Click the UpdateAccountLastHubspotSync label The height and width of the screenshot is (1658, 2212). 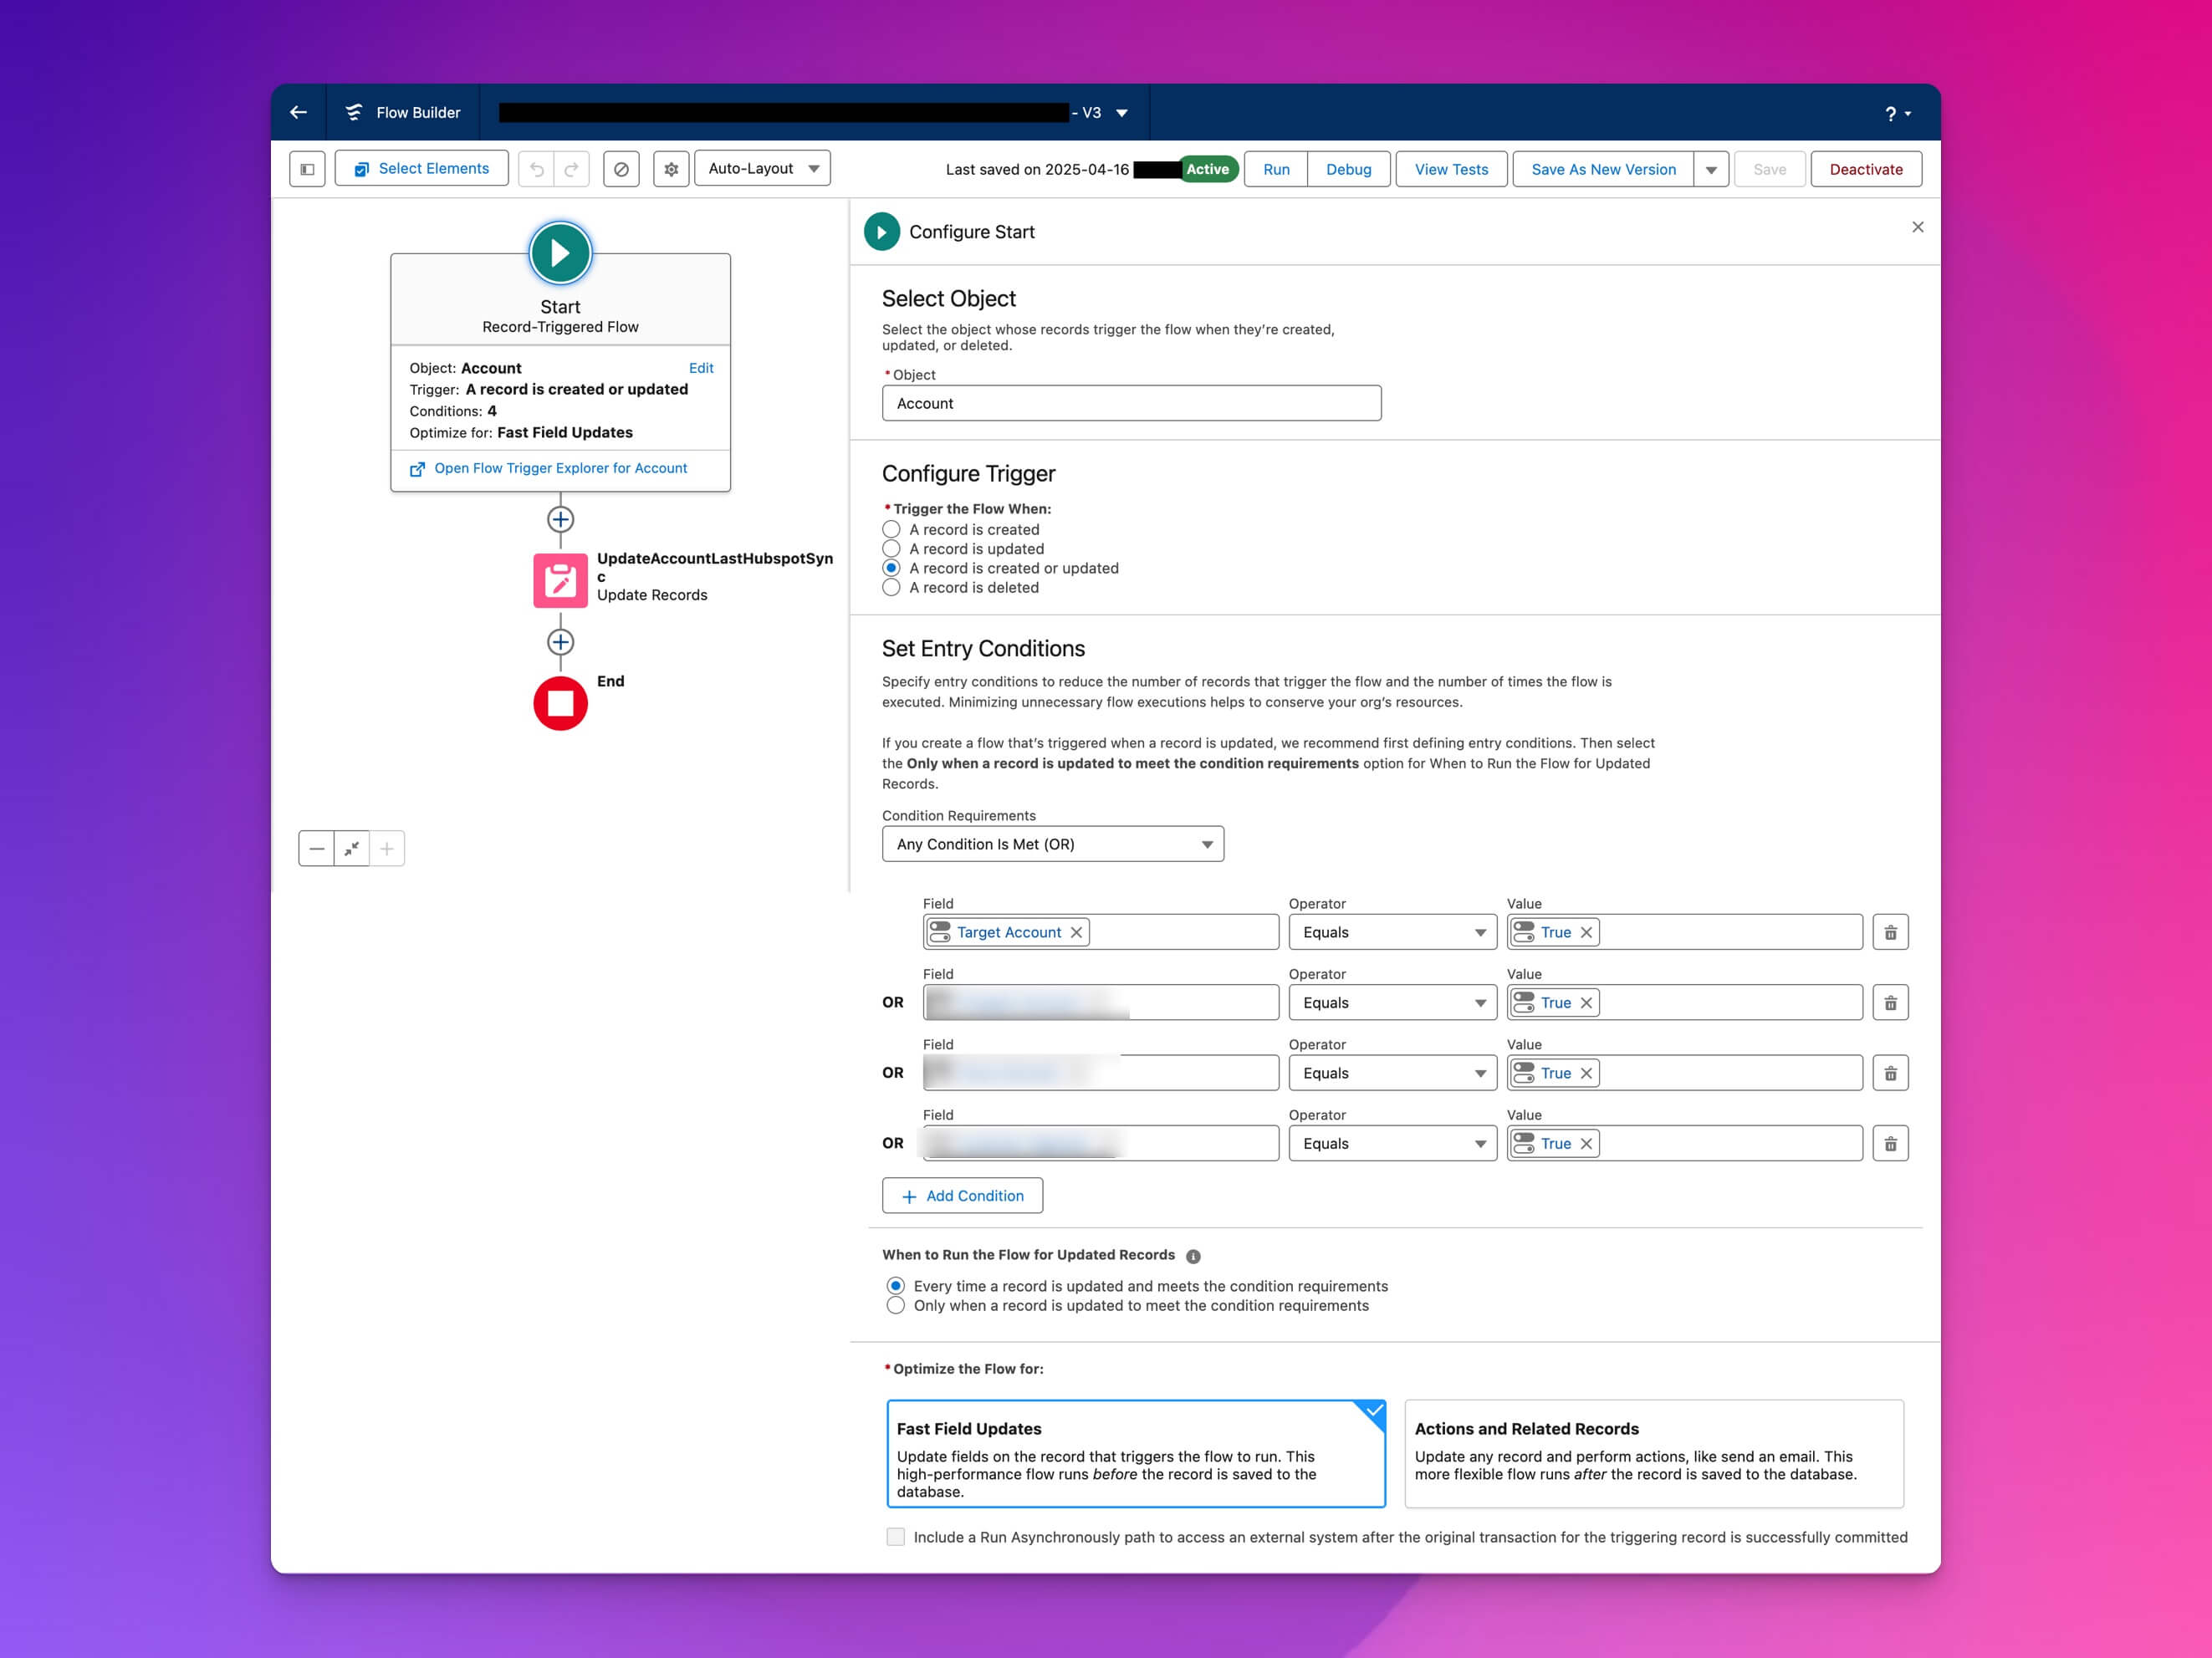click(x=714, y=567)
